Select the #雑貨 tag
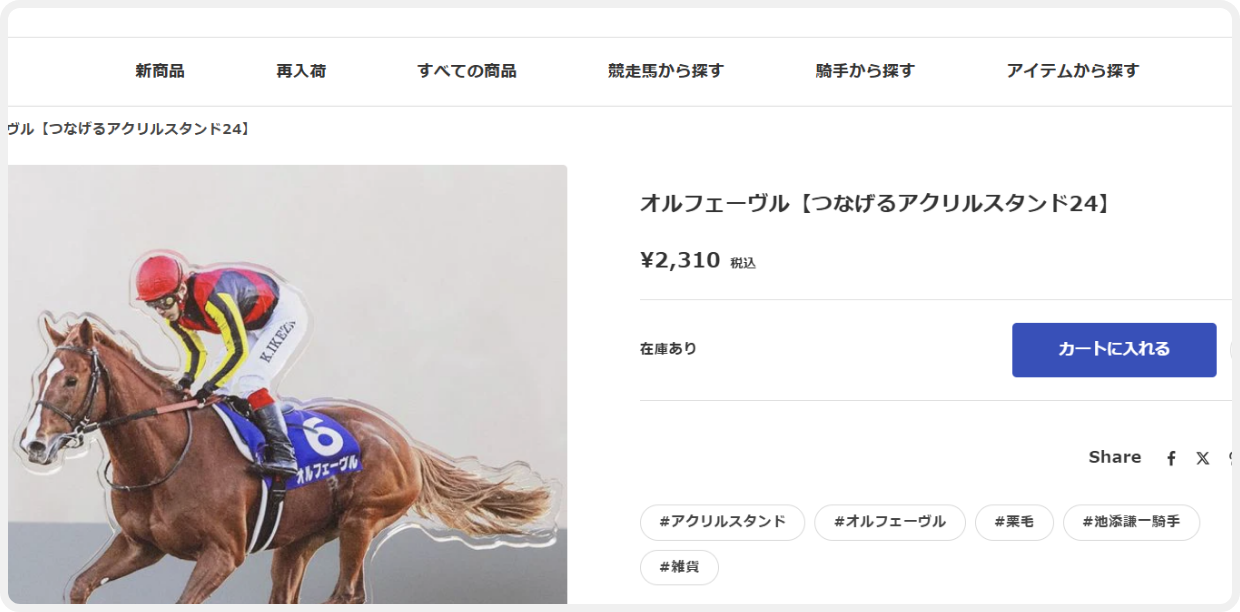This screenshot has width=1240, height=612. [x=679, y=567]
